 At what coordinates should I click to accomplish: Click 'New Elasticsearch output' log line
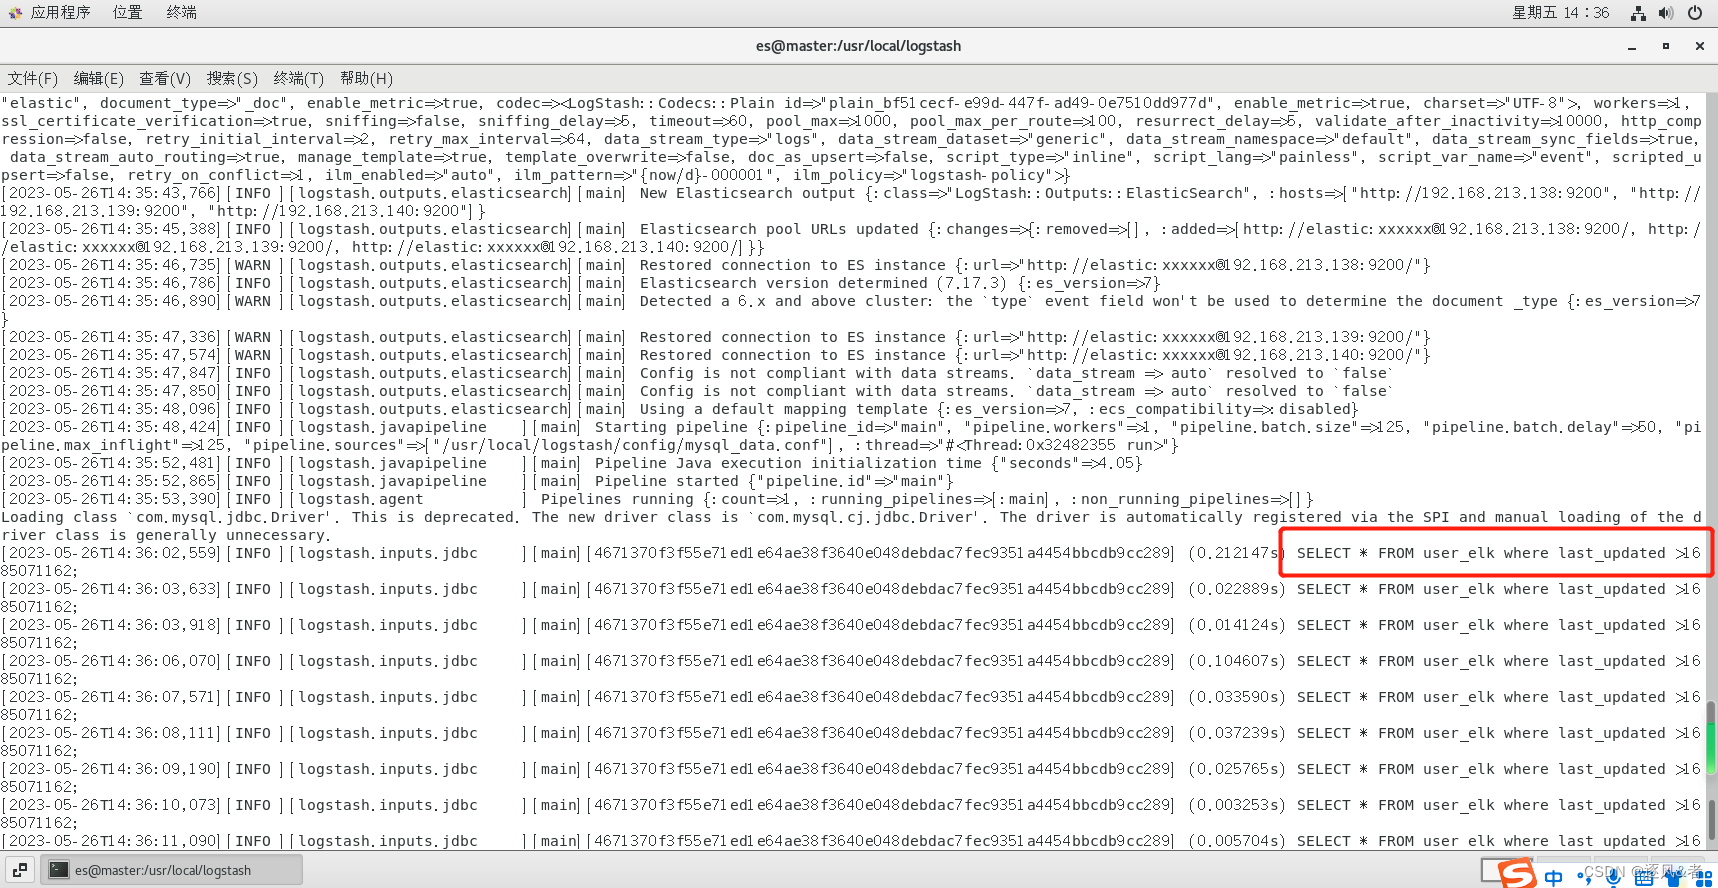851,202
